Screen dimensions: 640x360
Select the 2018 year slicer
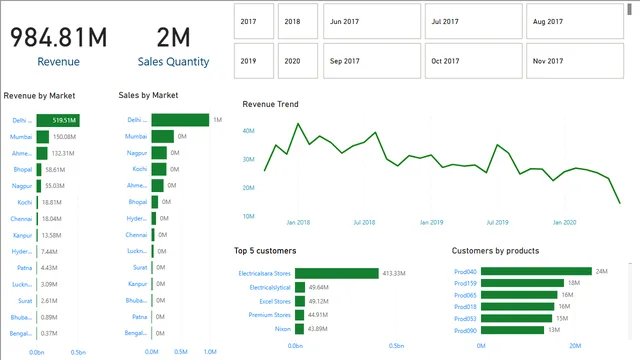click(298, 21)
